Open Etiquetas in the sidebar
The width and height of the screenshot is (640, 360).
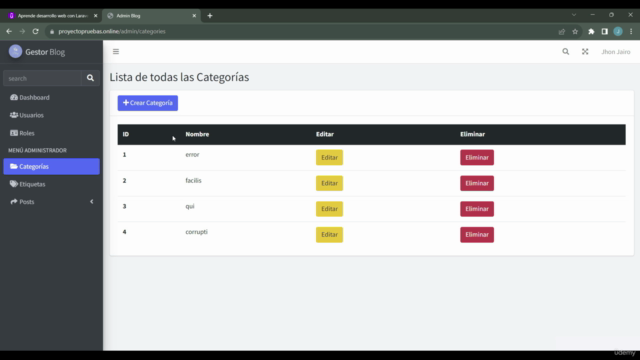click(x=51, y=184)
